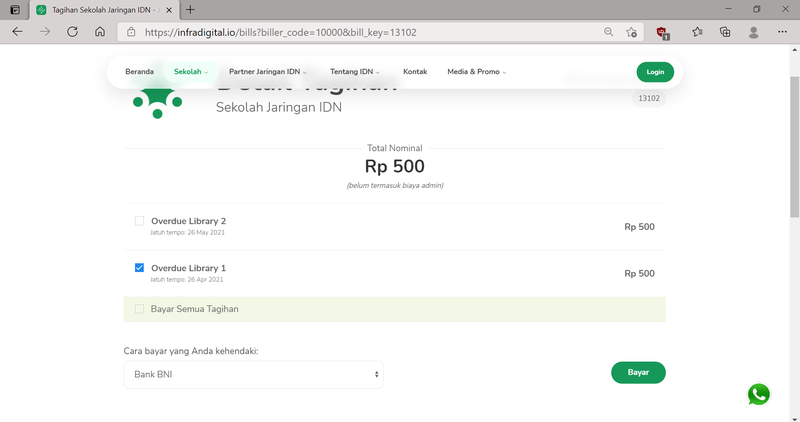The width and height of the screenshot is (800, 422).
Task: Click the Rp 500 amount for Overdue Library 1
Action: pyautogui.click(x=639, y=274)
